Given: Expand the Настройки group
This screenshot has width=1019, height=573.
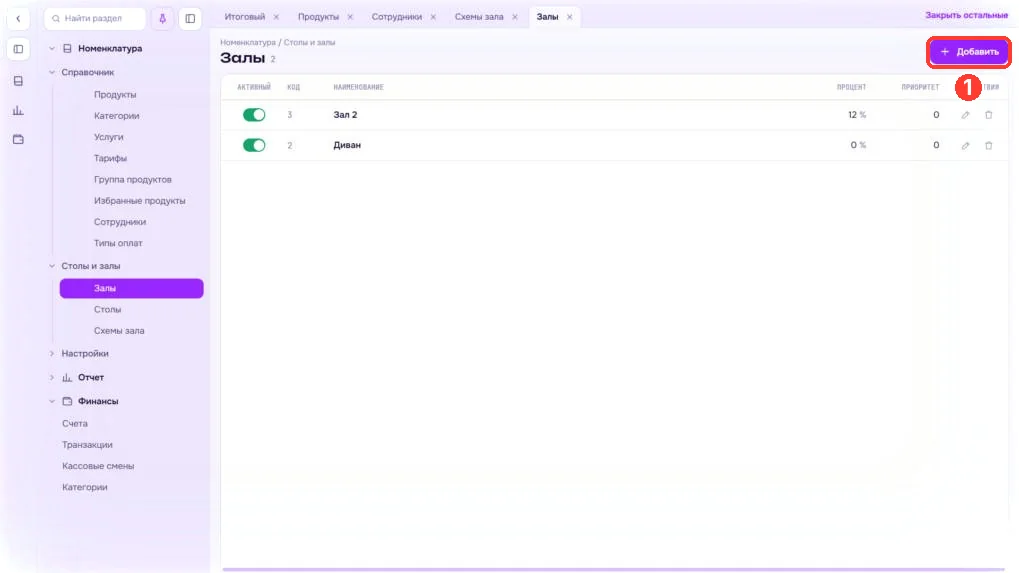Looking at the screenshot, I should (52, 353).
